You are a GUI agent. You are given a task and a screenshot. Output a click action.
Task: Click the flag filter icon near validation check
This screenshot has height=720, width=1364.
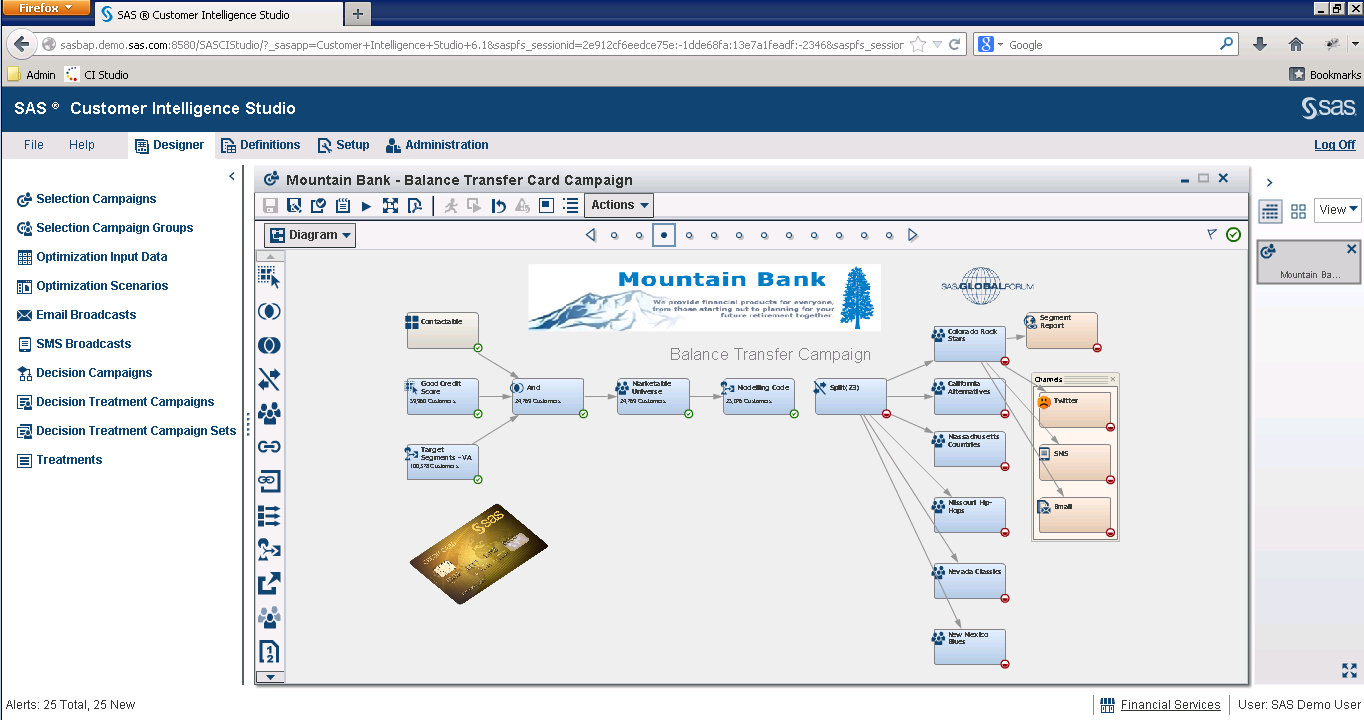(1212, 234)
